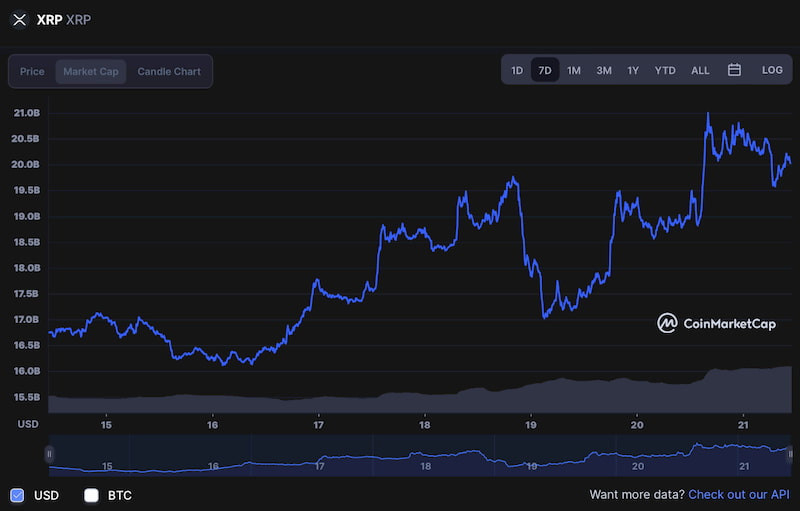Select the 1D time range
The height and width of the screenshot is (511, 800).
pyautogui.click(x=517, y=70)
